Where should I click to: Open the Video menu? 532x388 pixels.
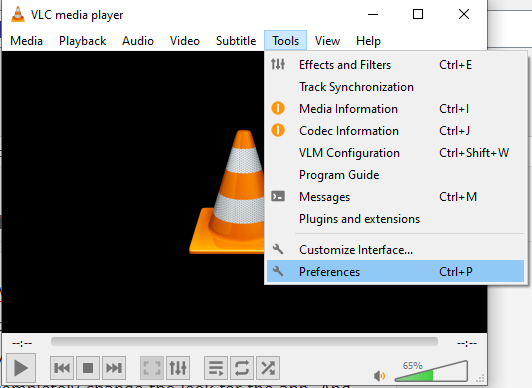click(185, 41)
